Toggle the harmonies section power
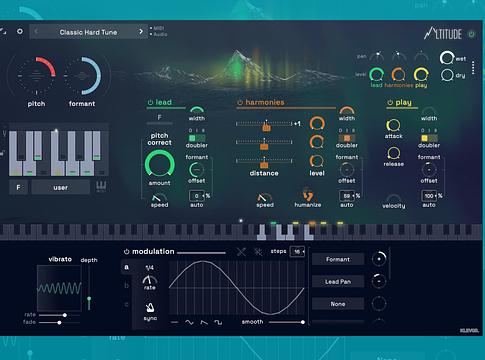485x360 pixels. point(240,102)
